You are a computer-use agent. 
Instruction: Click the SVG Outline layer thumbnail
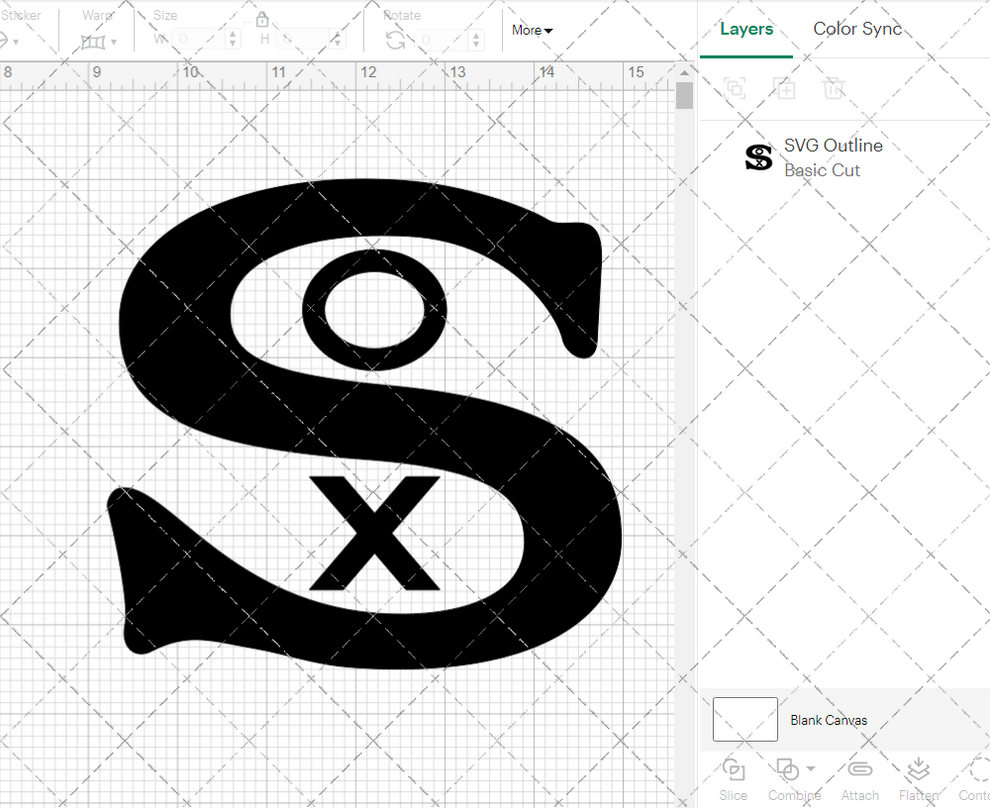coord(757,157)
